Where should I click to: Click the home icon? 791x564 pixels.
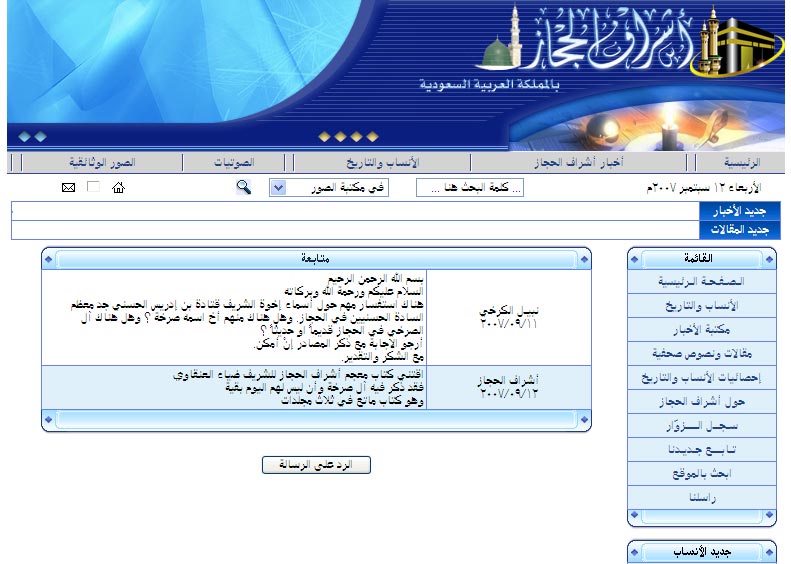(119, 188)
